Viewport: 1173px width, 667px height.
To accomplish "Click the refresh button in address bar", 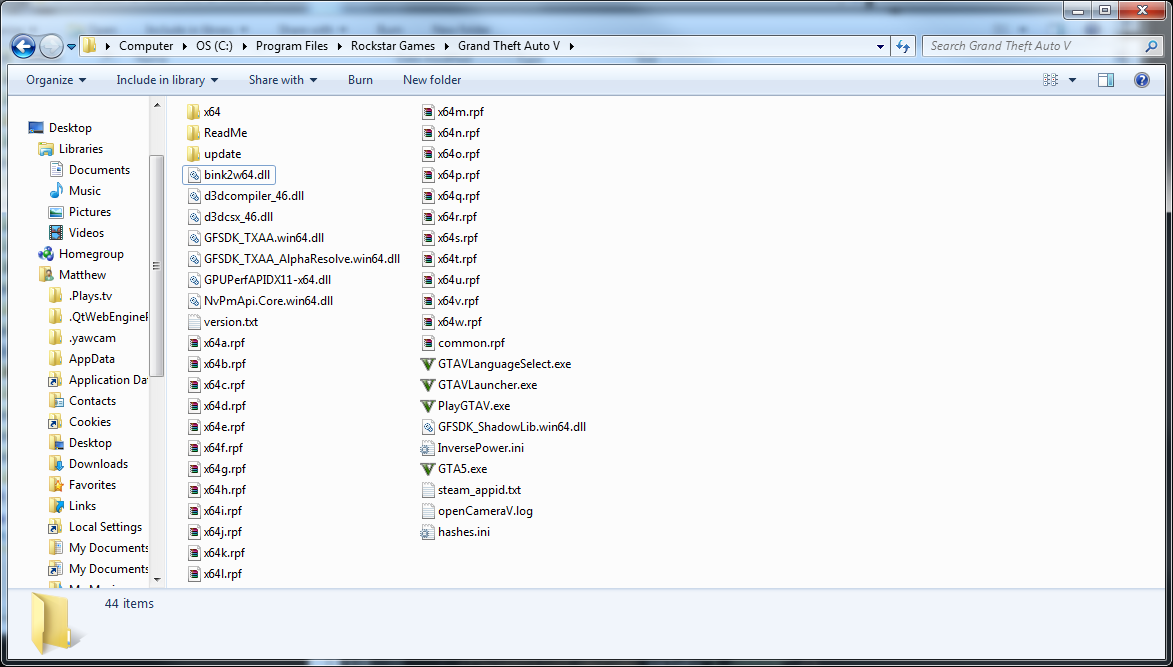I will tap(903, 46).
